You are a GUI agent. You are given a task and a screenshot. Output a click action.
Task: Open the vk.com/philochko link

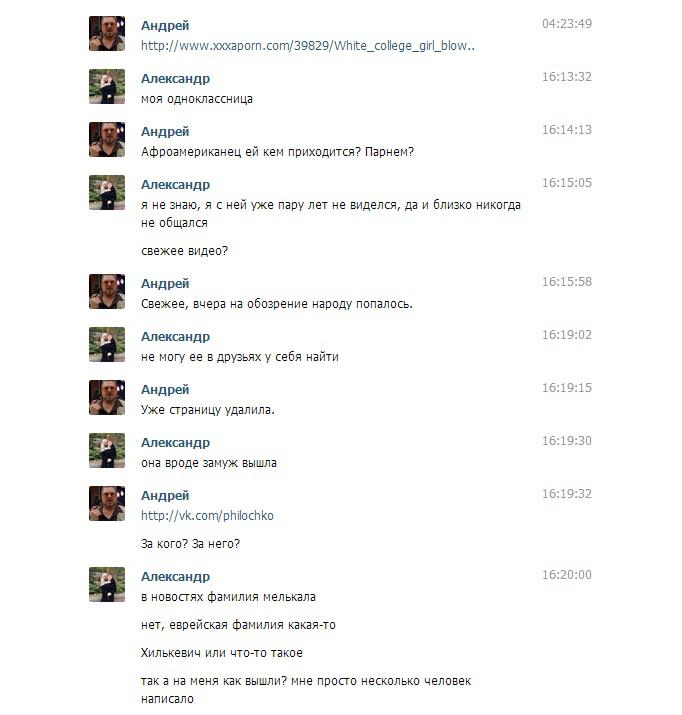tap(207, 515)
